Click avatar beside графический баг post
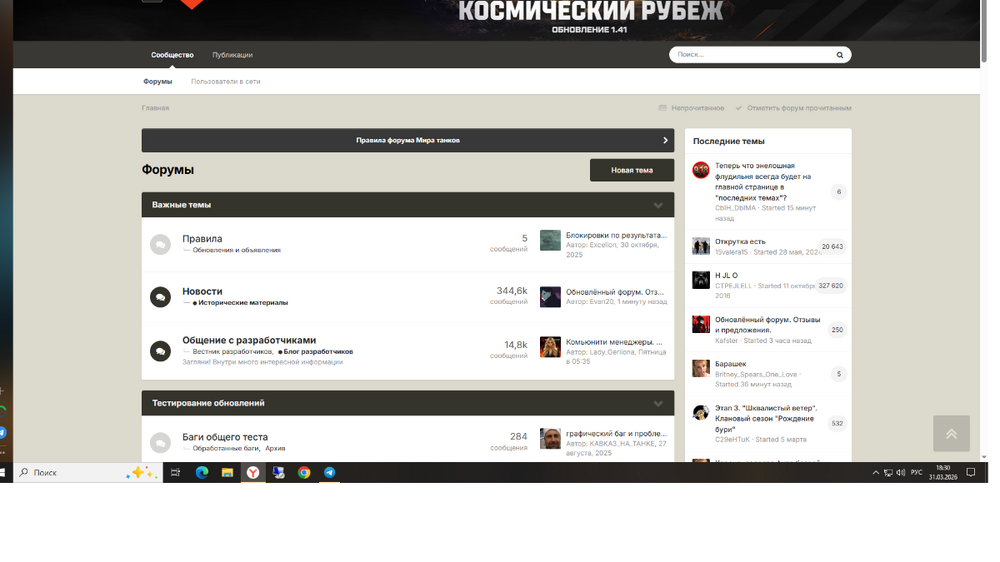Viewport: 1000px width, 562px height. (550, 439)
